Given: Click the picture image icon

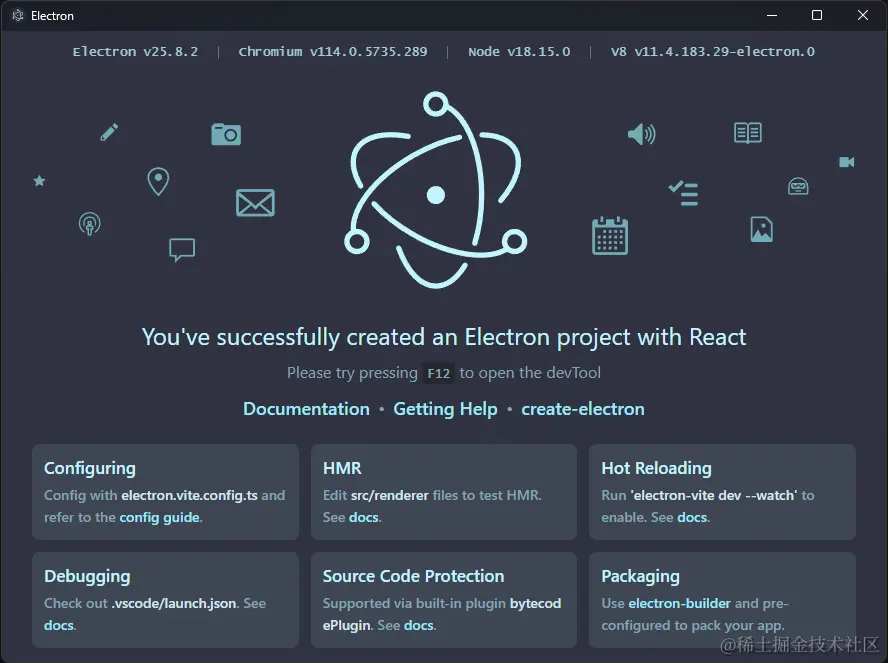Looking at the screenshot, I should click(x=761, y=229).
